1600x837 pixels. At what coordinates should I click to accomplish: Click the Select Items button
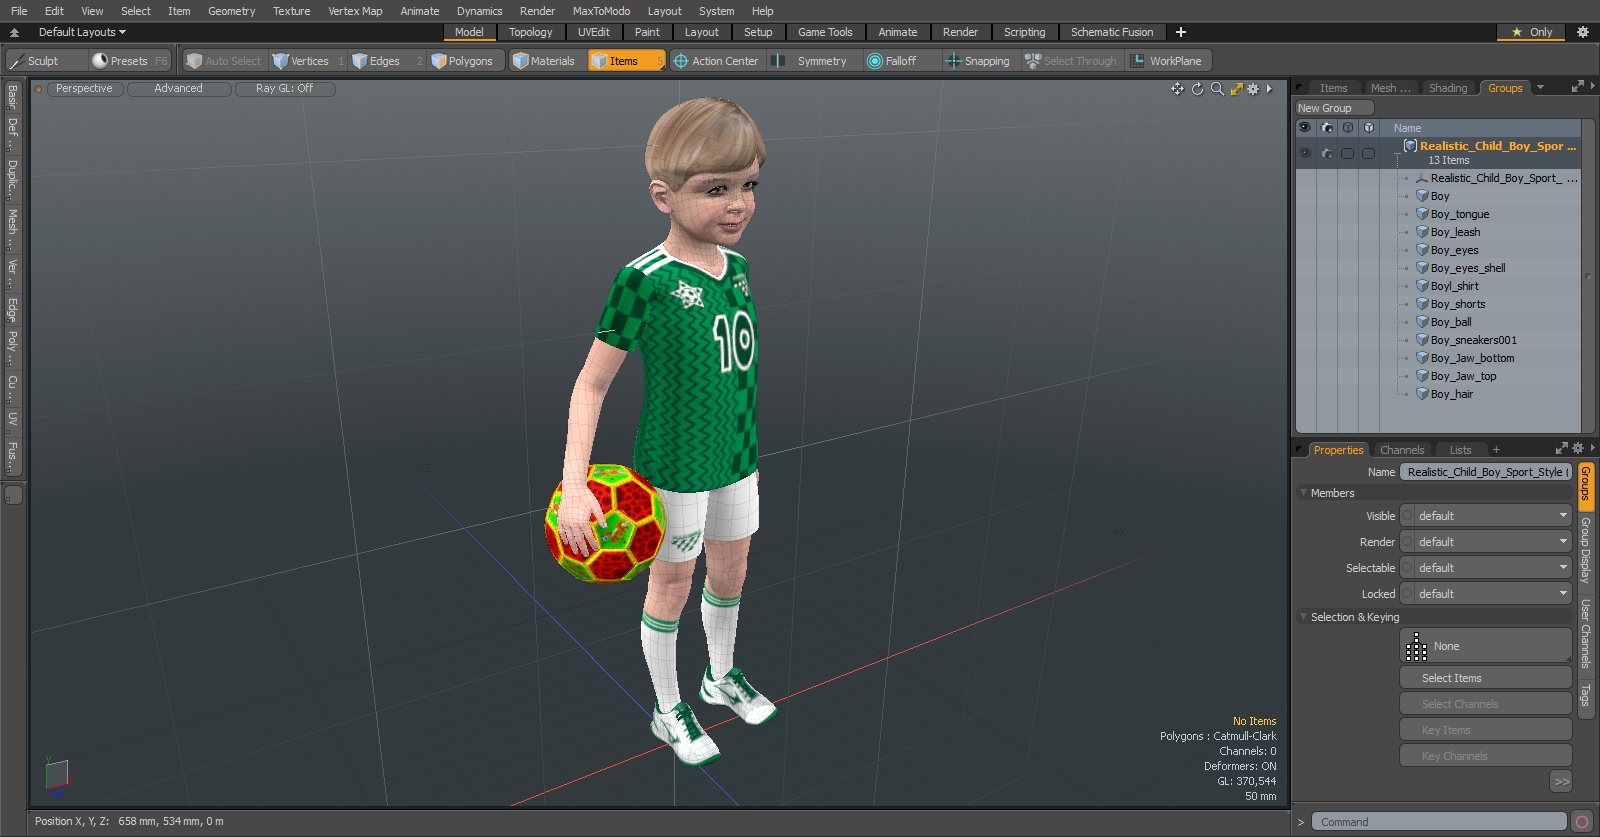coord(1486,678)
